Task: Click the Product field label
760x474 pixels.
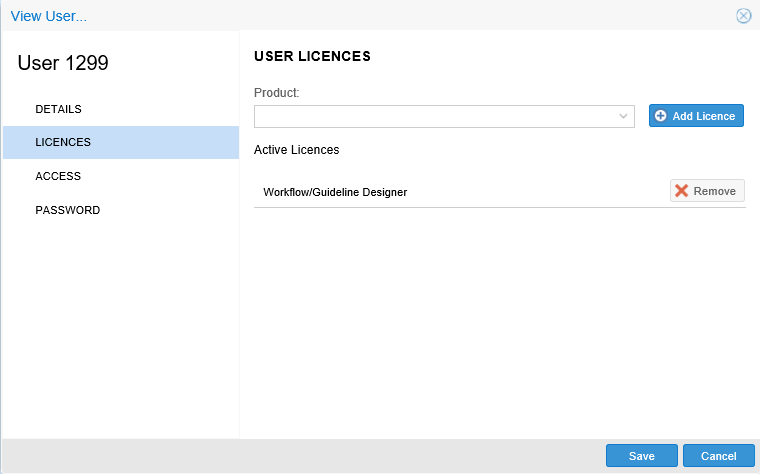Action: (277, 92)
